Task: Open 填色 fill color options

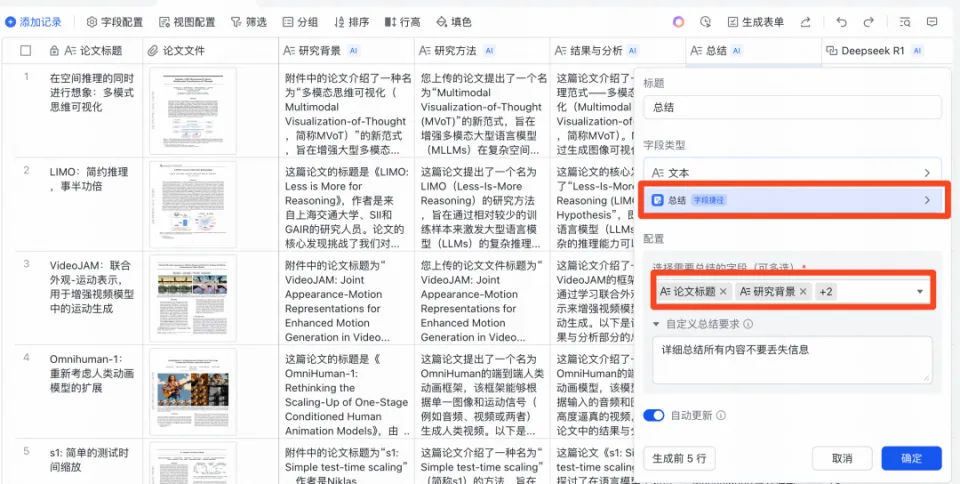Action: coord(454,22)
